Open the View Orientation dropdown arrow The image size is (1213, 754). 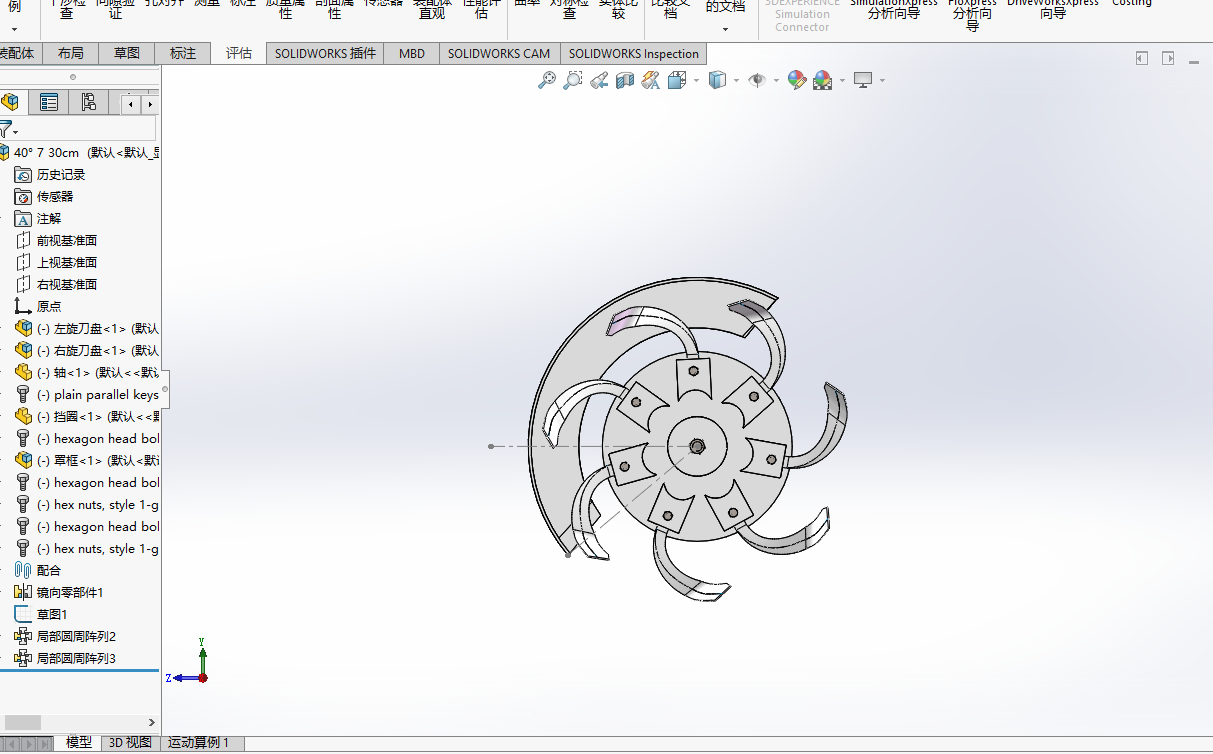click(x=696, y=80)
